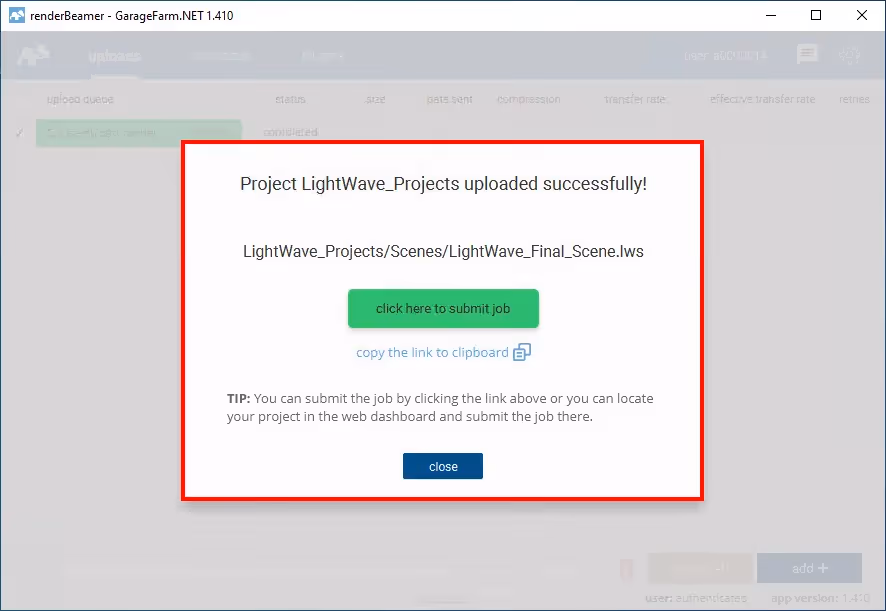
Task: Click the 'add +' button at bottom right
Action: click(809, 568)
